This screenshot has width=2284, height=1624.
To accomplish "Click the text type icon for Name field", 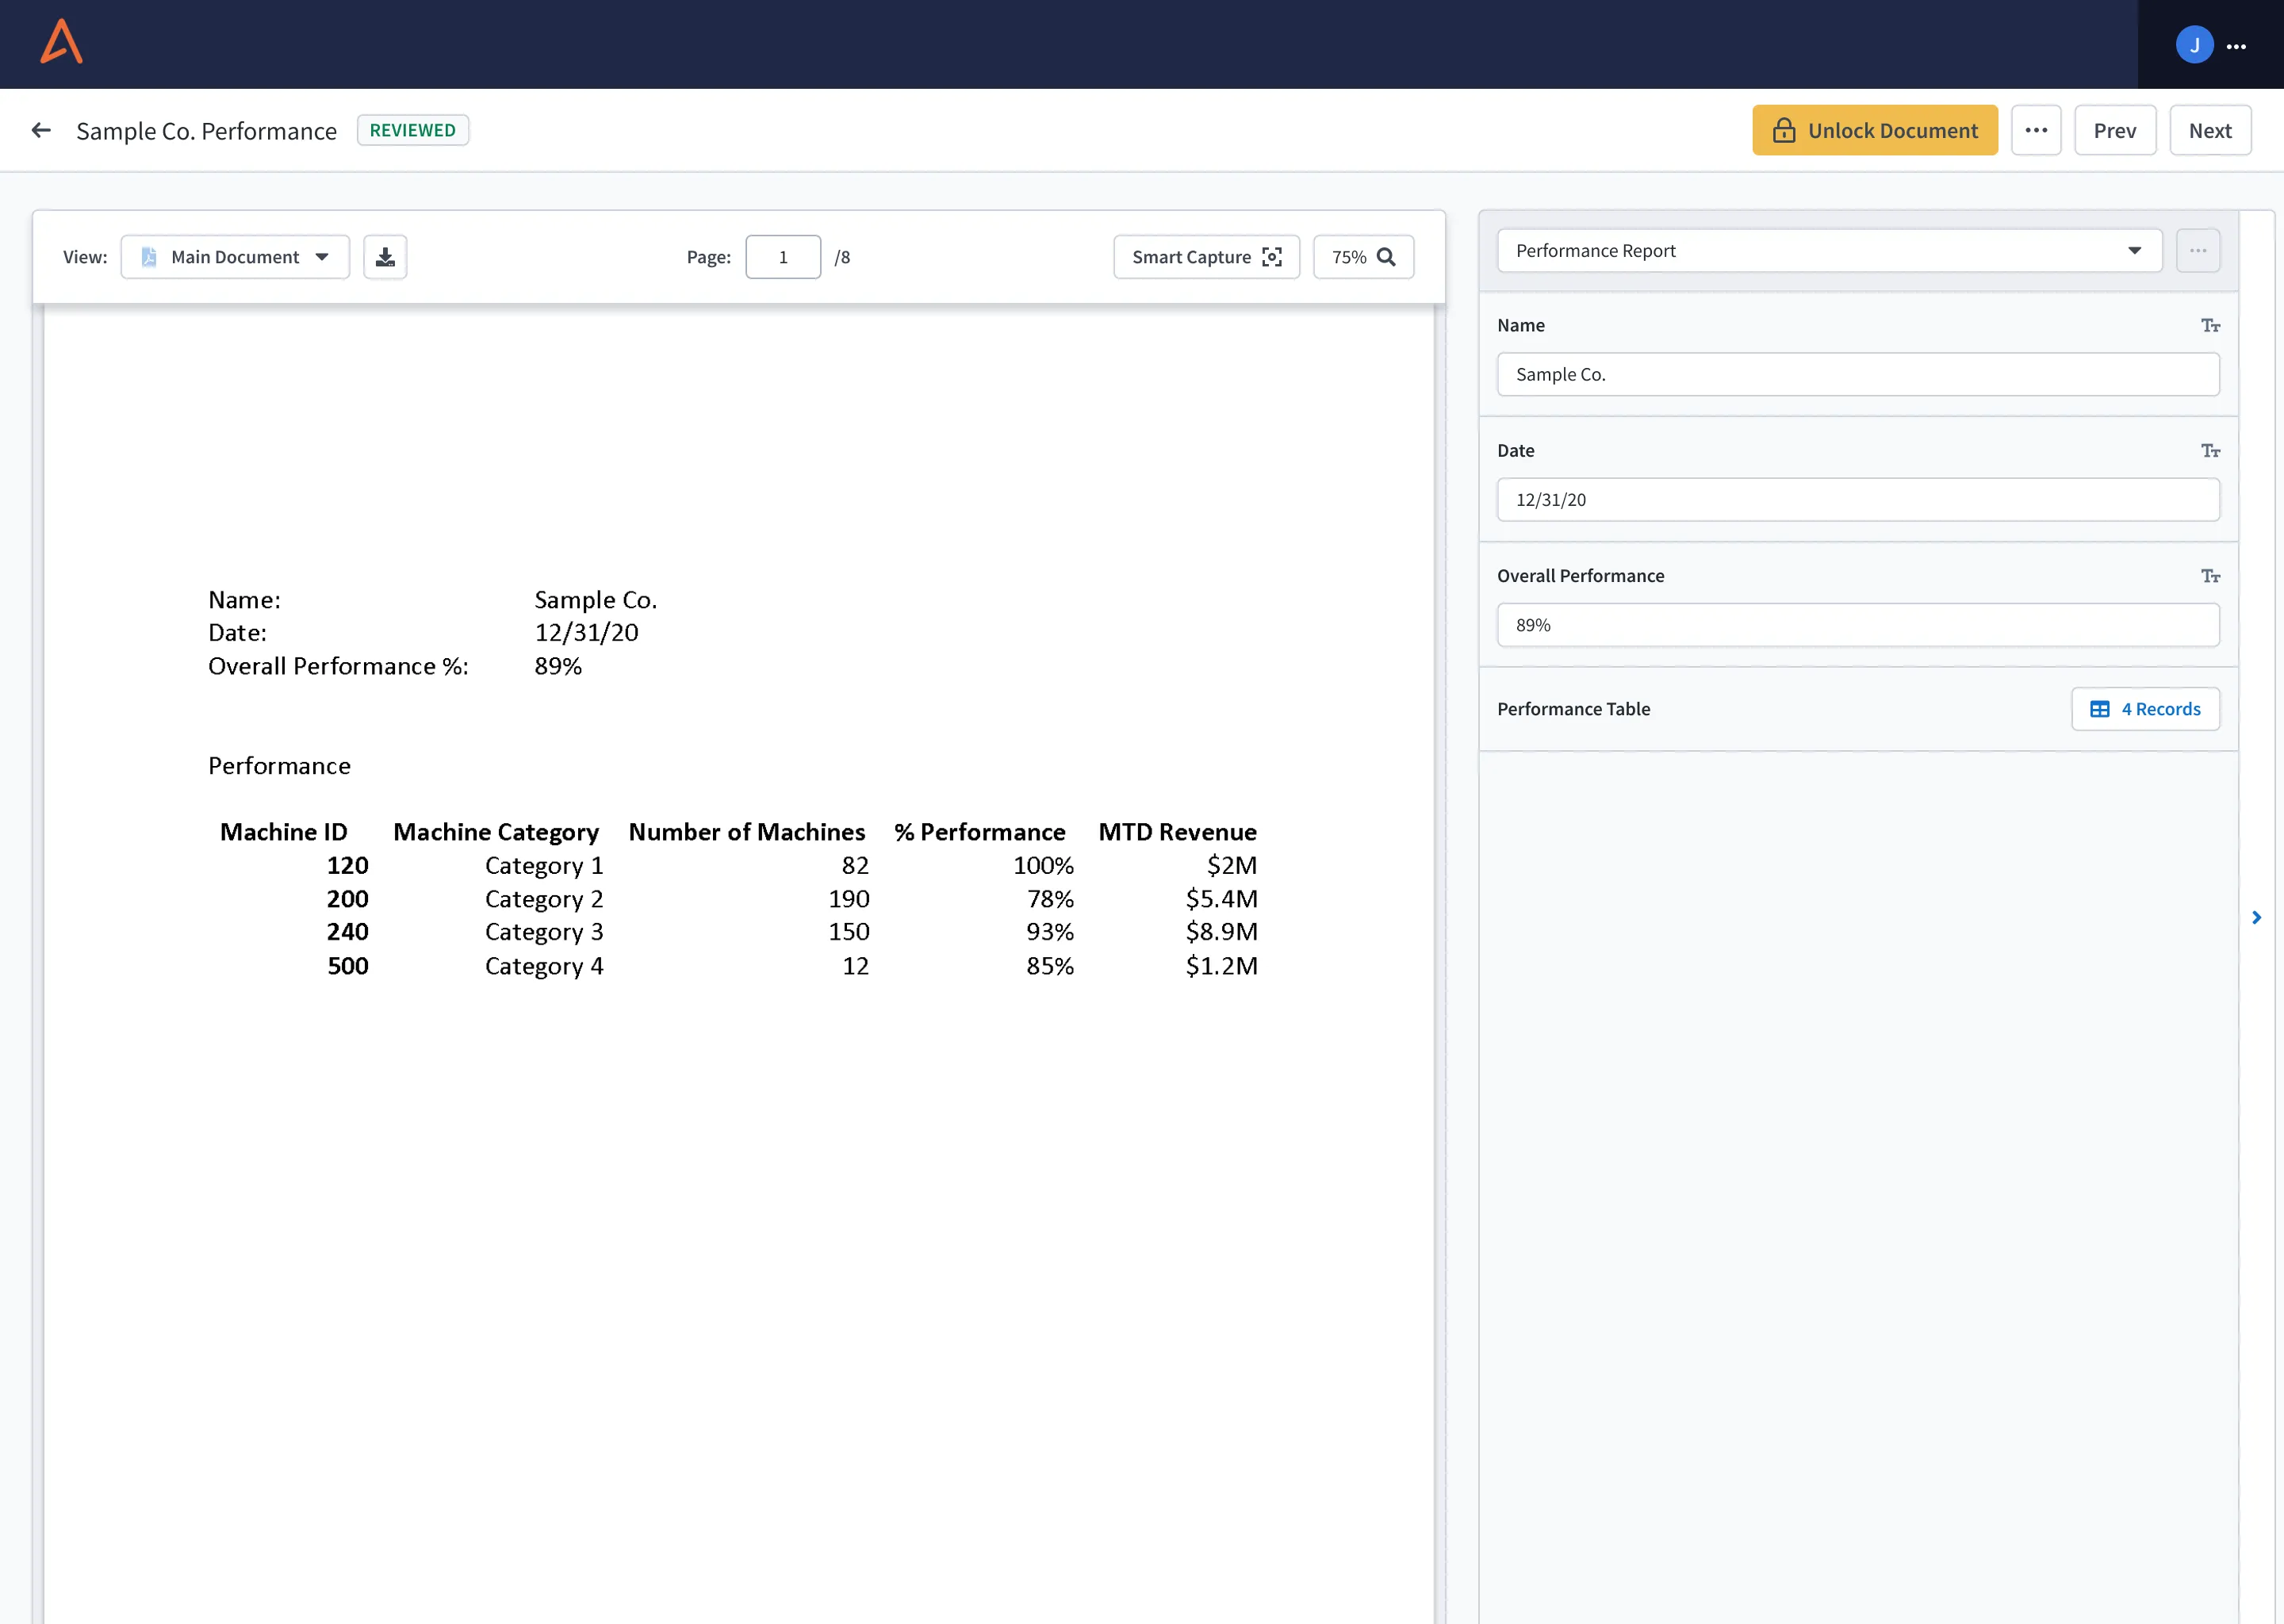I will pos(2210,326).
